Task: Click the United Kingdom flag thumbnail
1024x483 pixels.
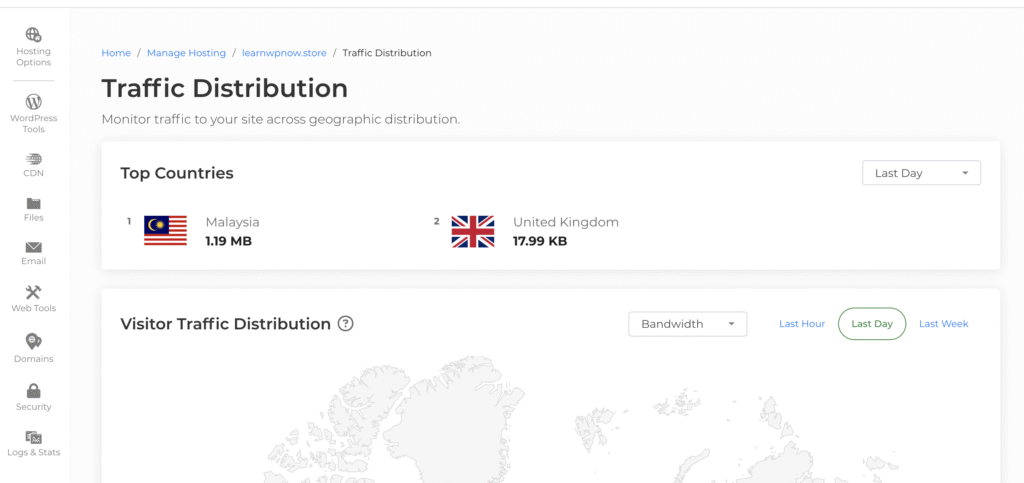Action: click(473, 231)
